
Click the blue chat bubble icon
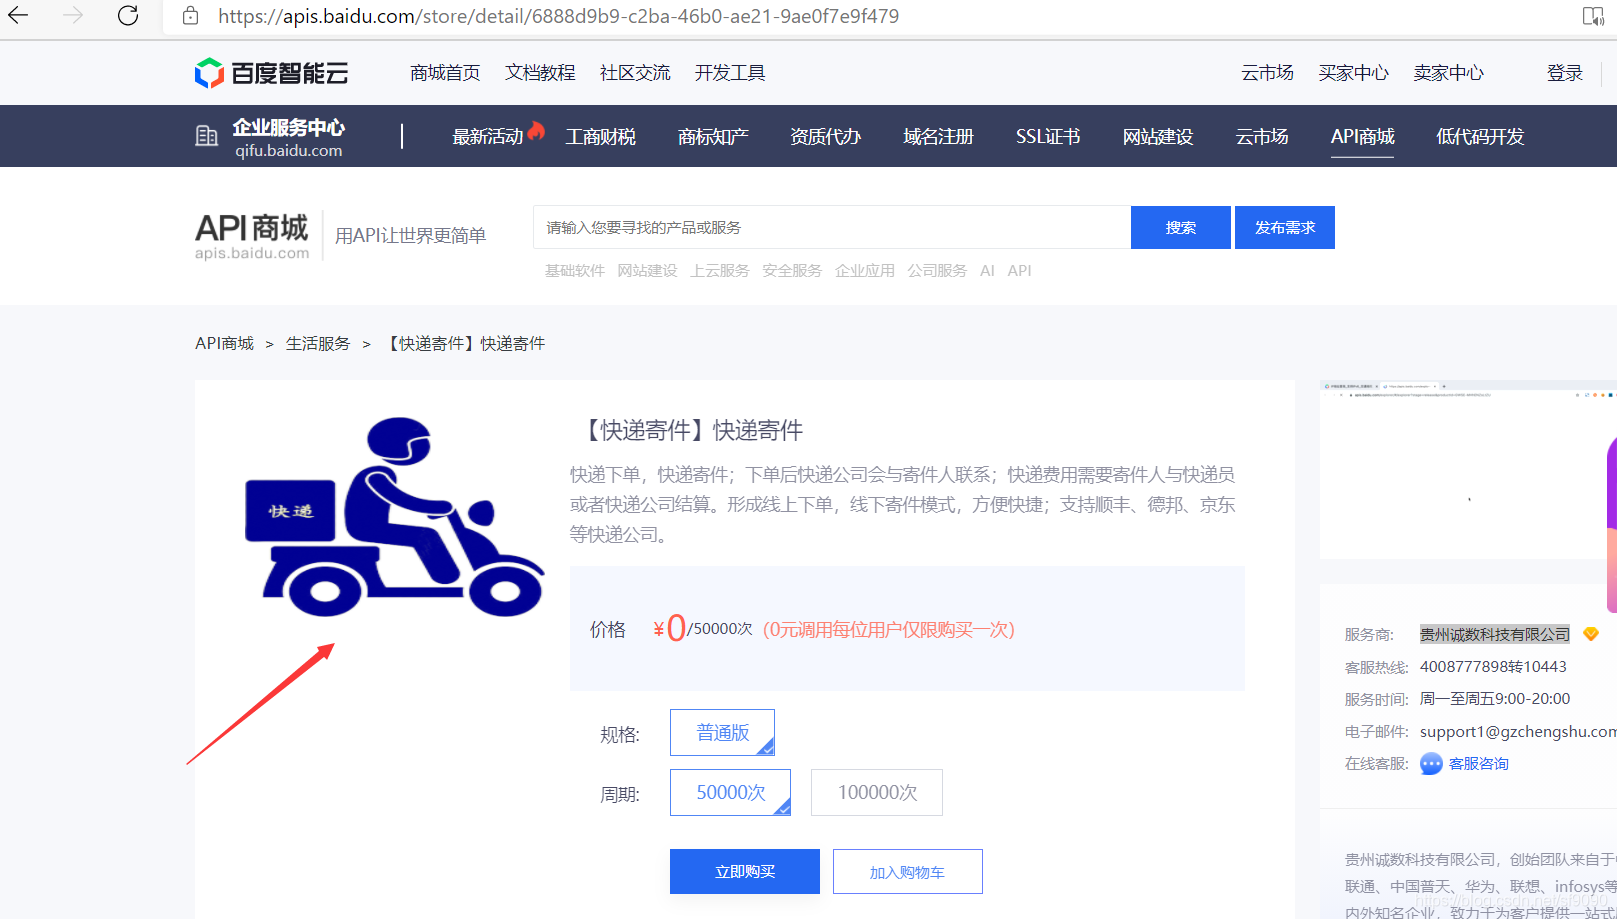tap(1431, 764)
